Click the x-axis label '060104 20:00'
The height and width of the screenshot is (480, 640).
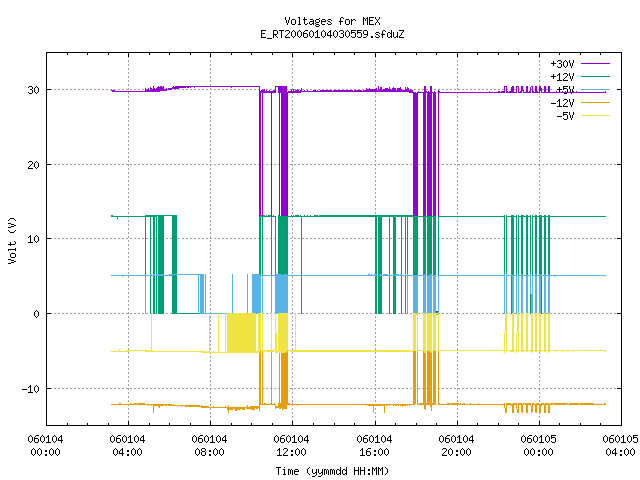456,446
